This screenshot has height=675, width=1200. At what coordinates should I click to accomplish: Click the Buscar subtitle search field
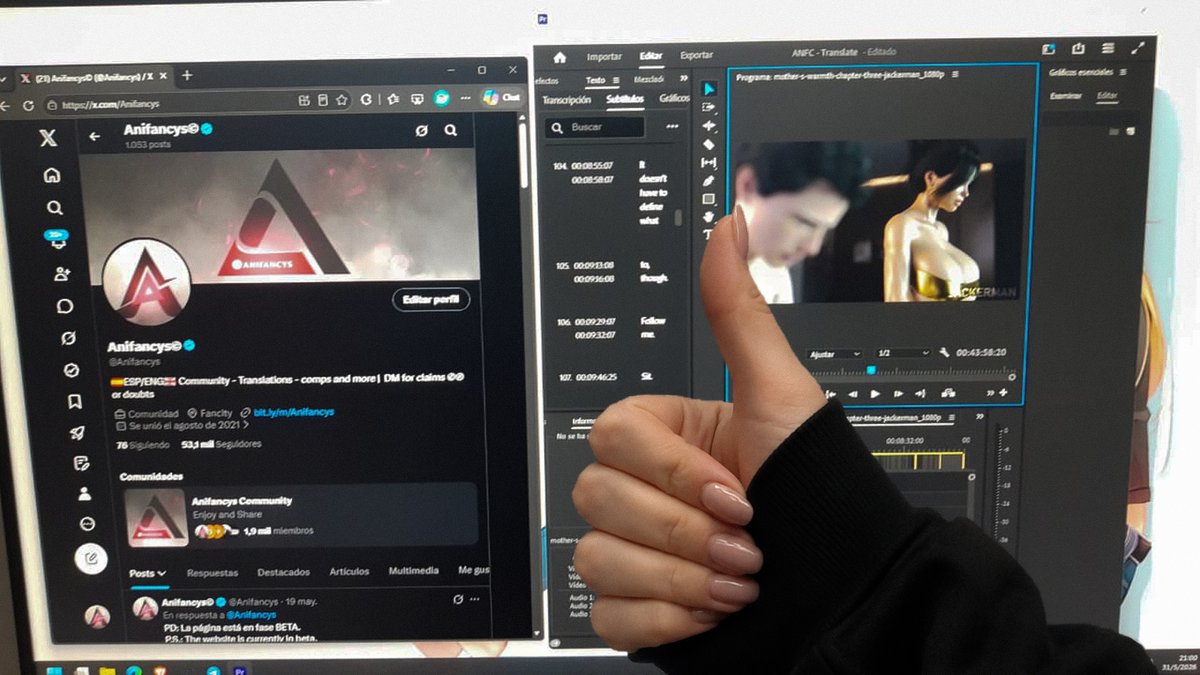tap(594, 127)
